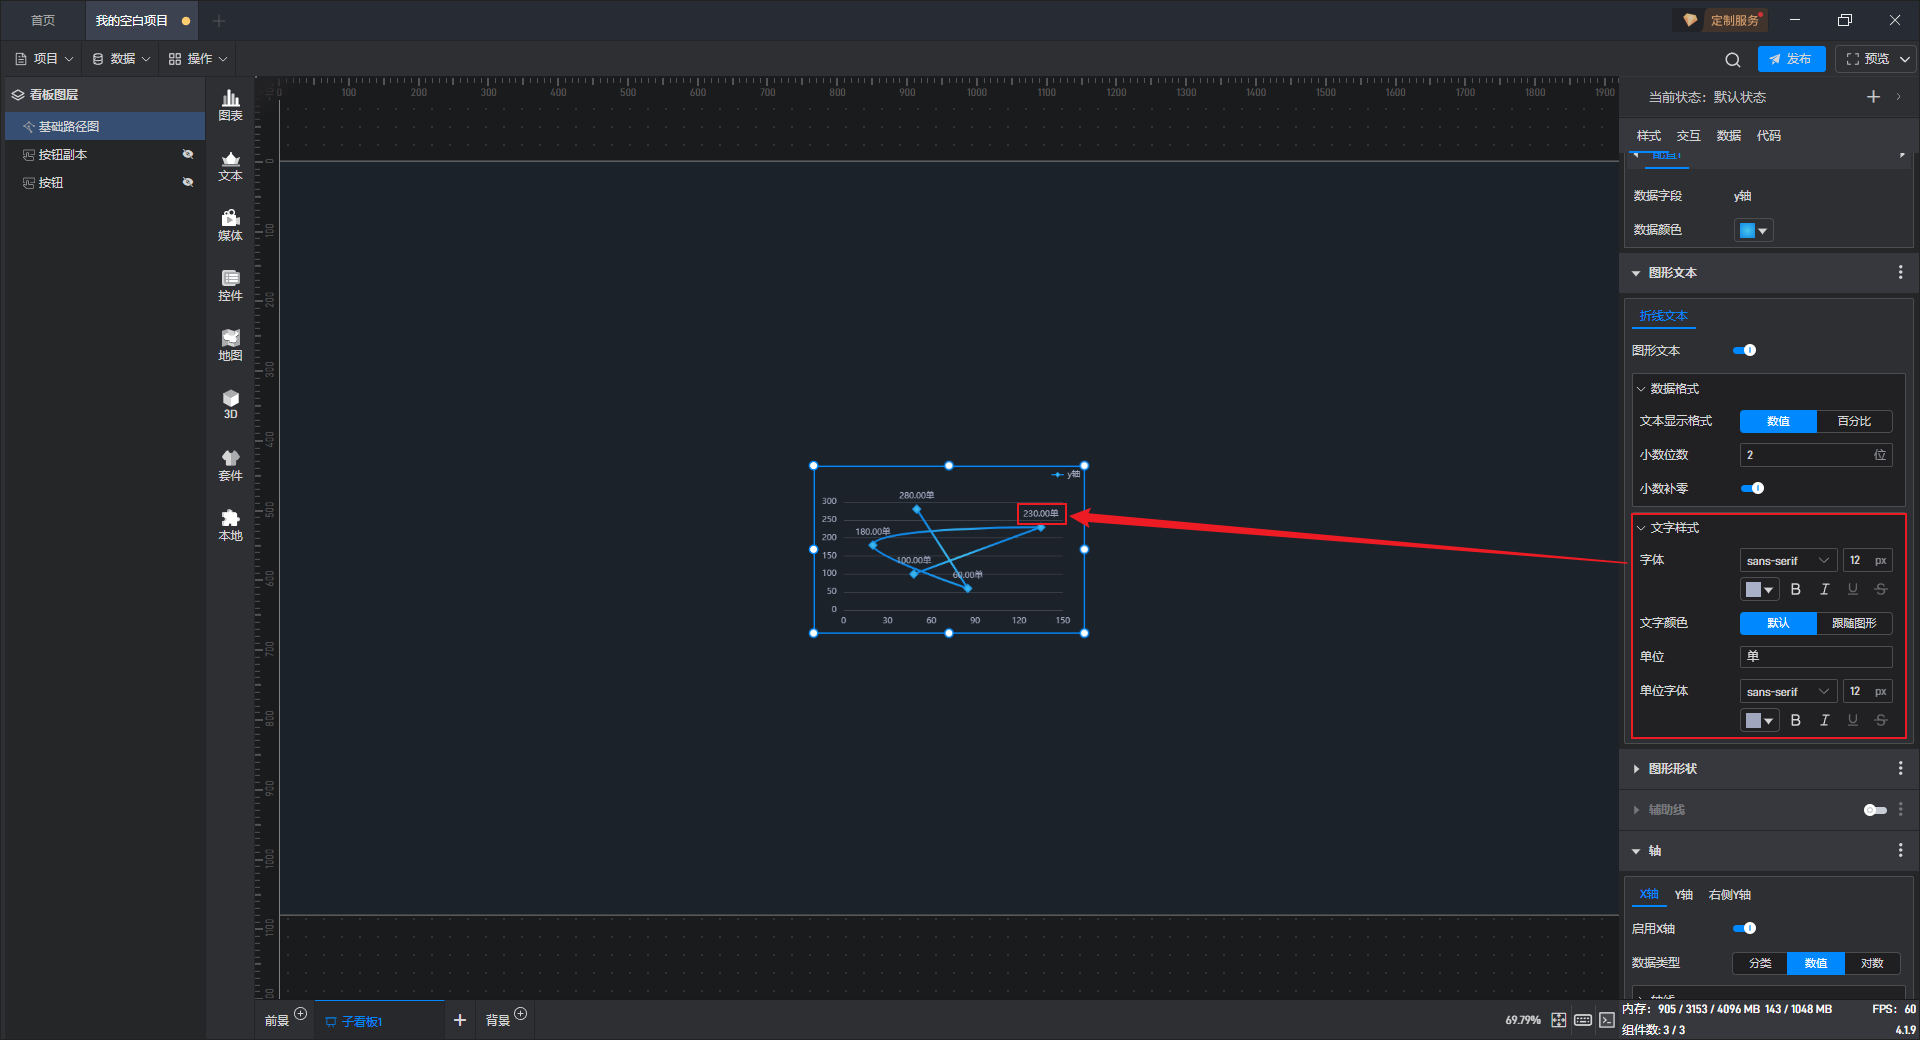Open the 3D component palette

230,405
